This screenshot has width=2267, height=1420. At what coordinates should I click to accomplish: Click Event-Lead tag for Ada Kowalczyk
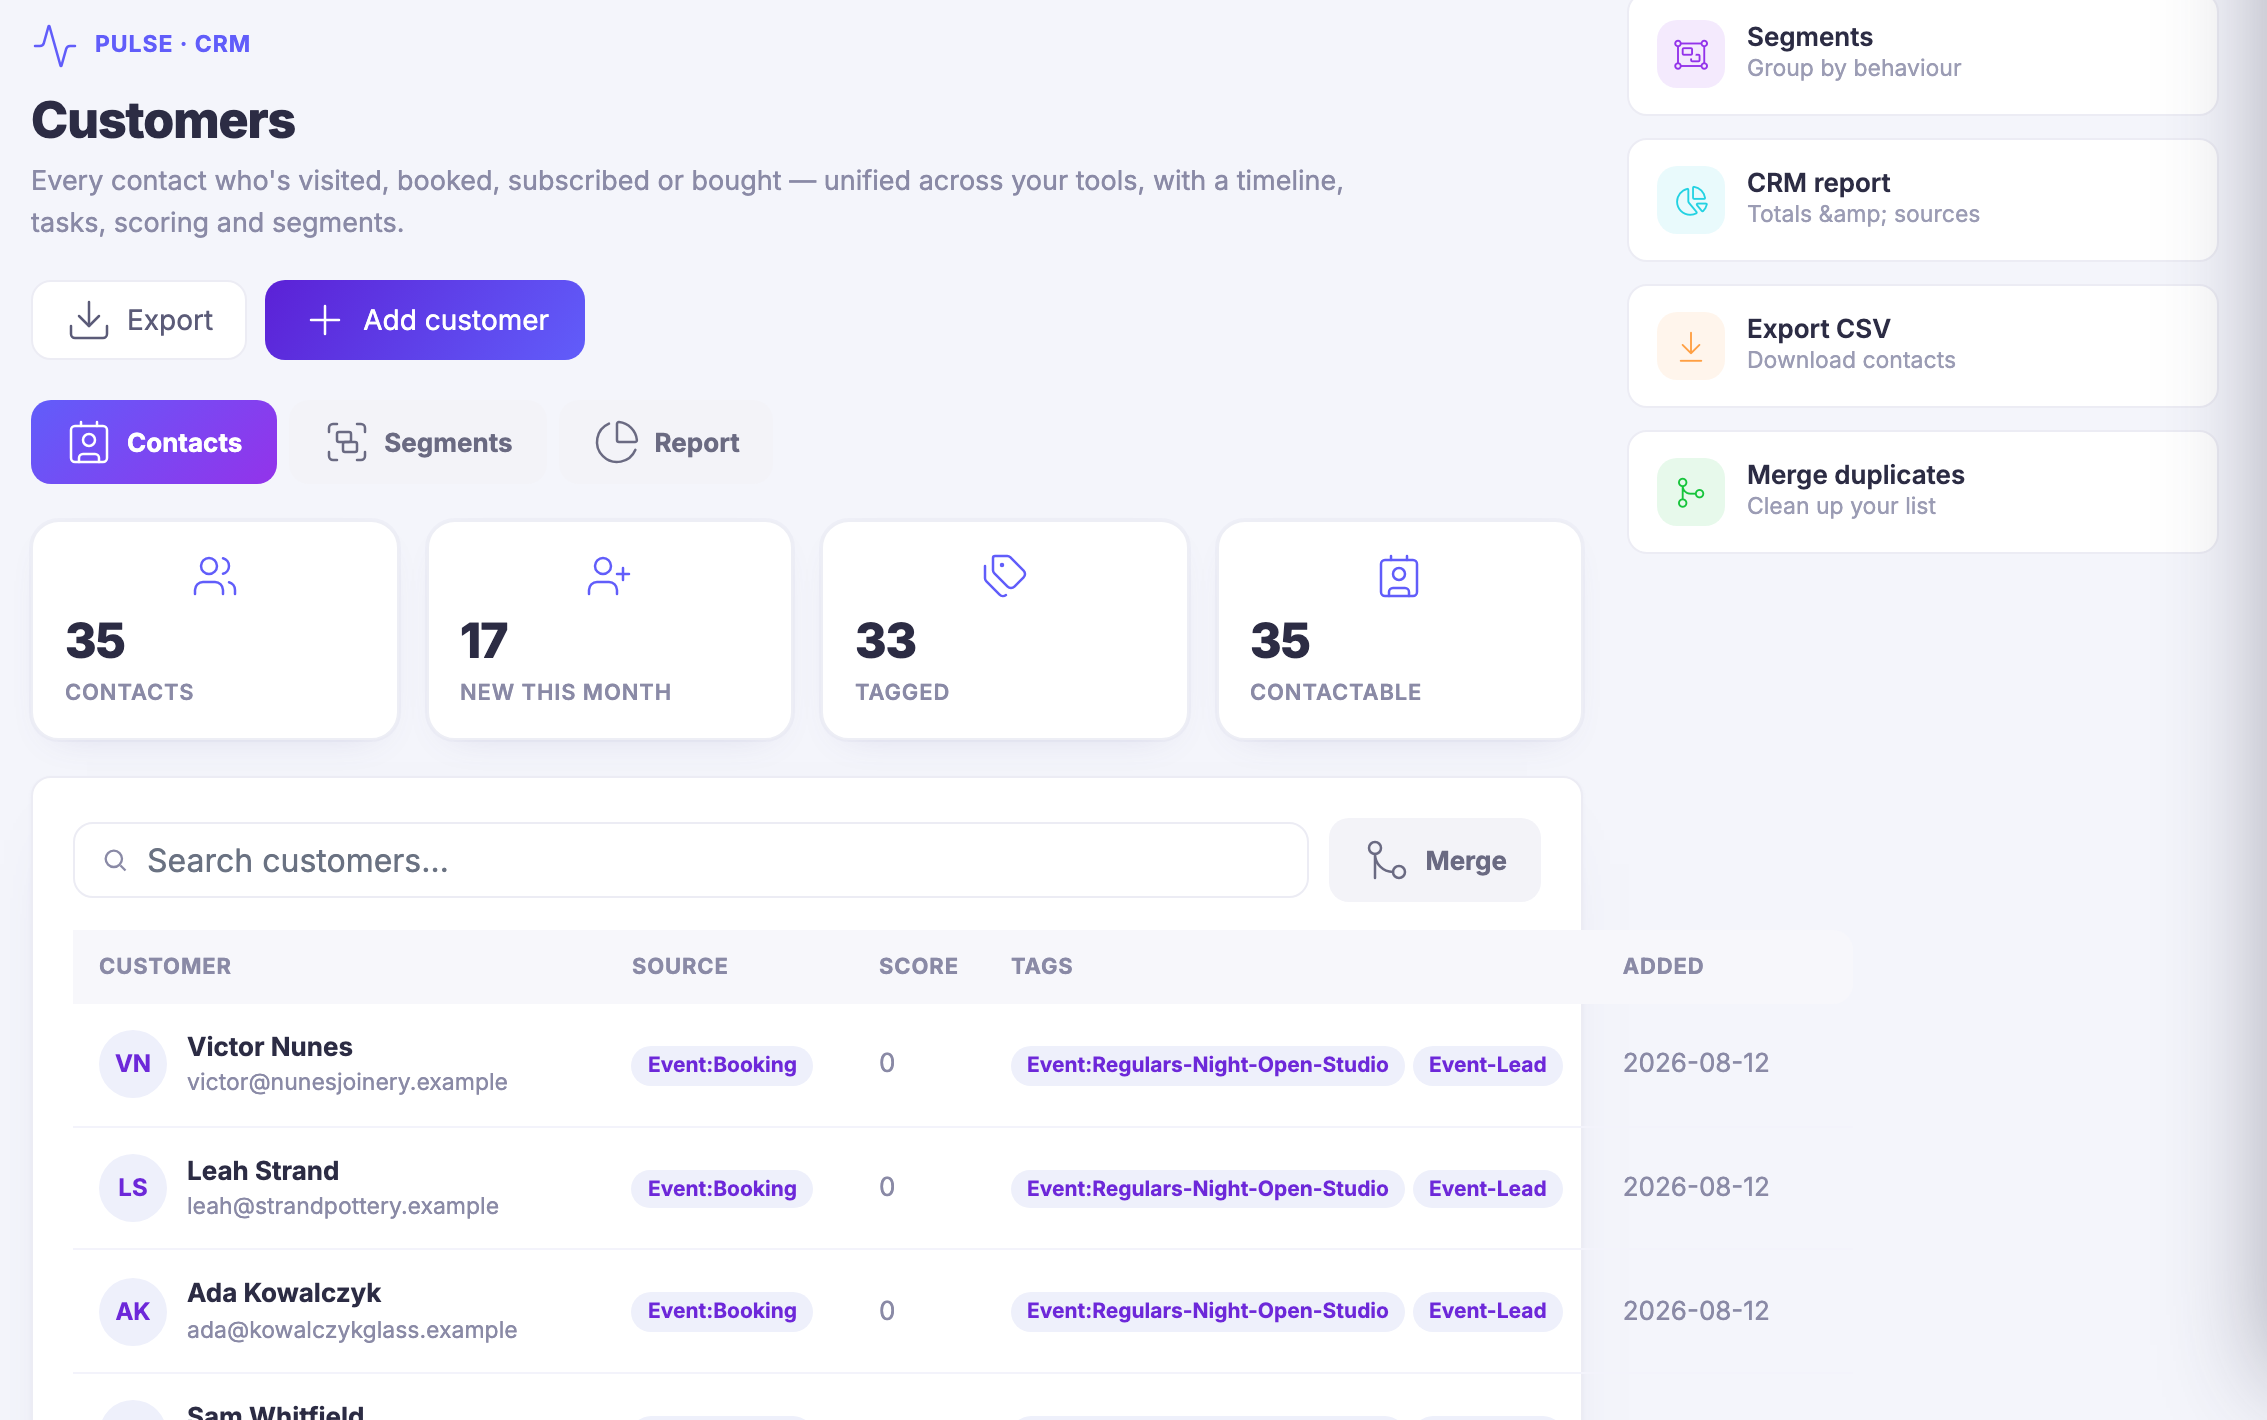tap(1487, 1311)
